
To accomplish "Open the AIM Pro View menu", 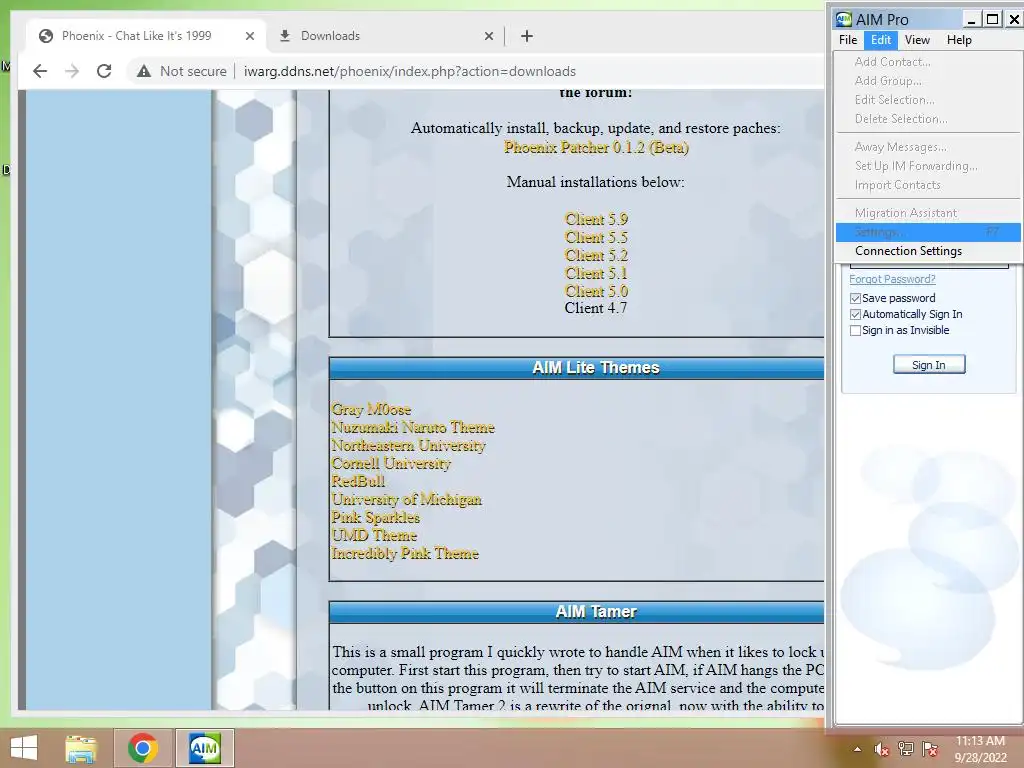I will 917,40.
